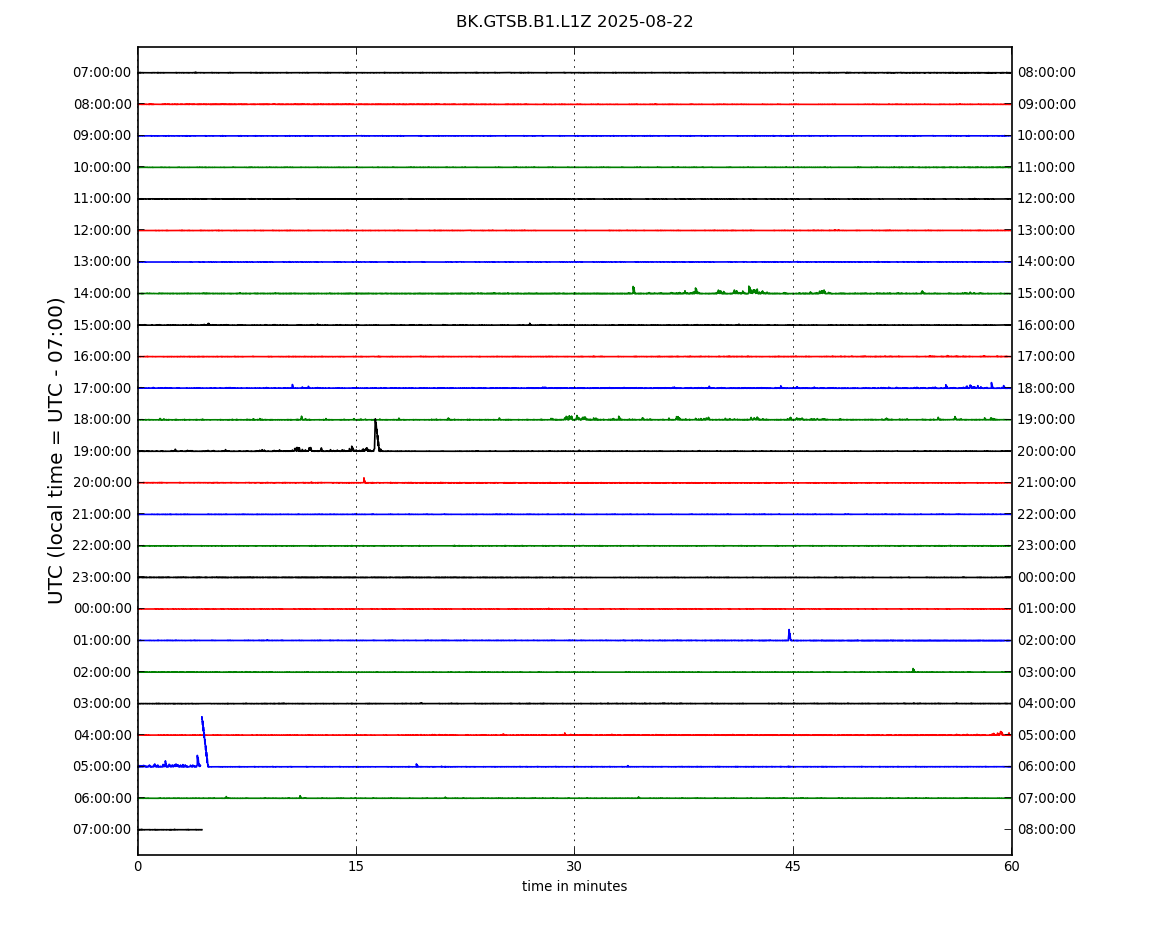Click the right axis label 18:00:00
This screenshot has height=950, width=1150.
coord(1047,388)
